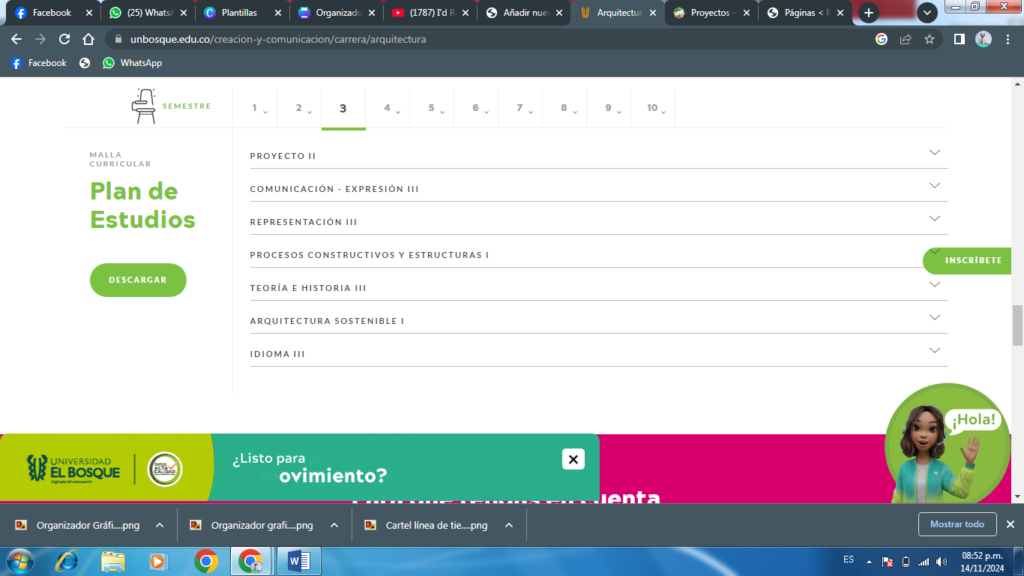
Task: Expand the PROYECTO II course row
Action: coord(934,153)
